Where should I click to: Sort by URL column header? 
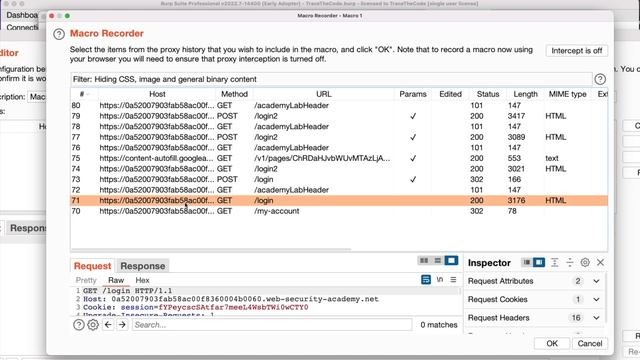coord(323,94)
